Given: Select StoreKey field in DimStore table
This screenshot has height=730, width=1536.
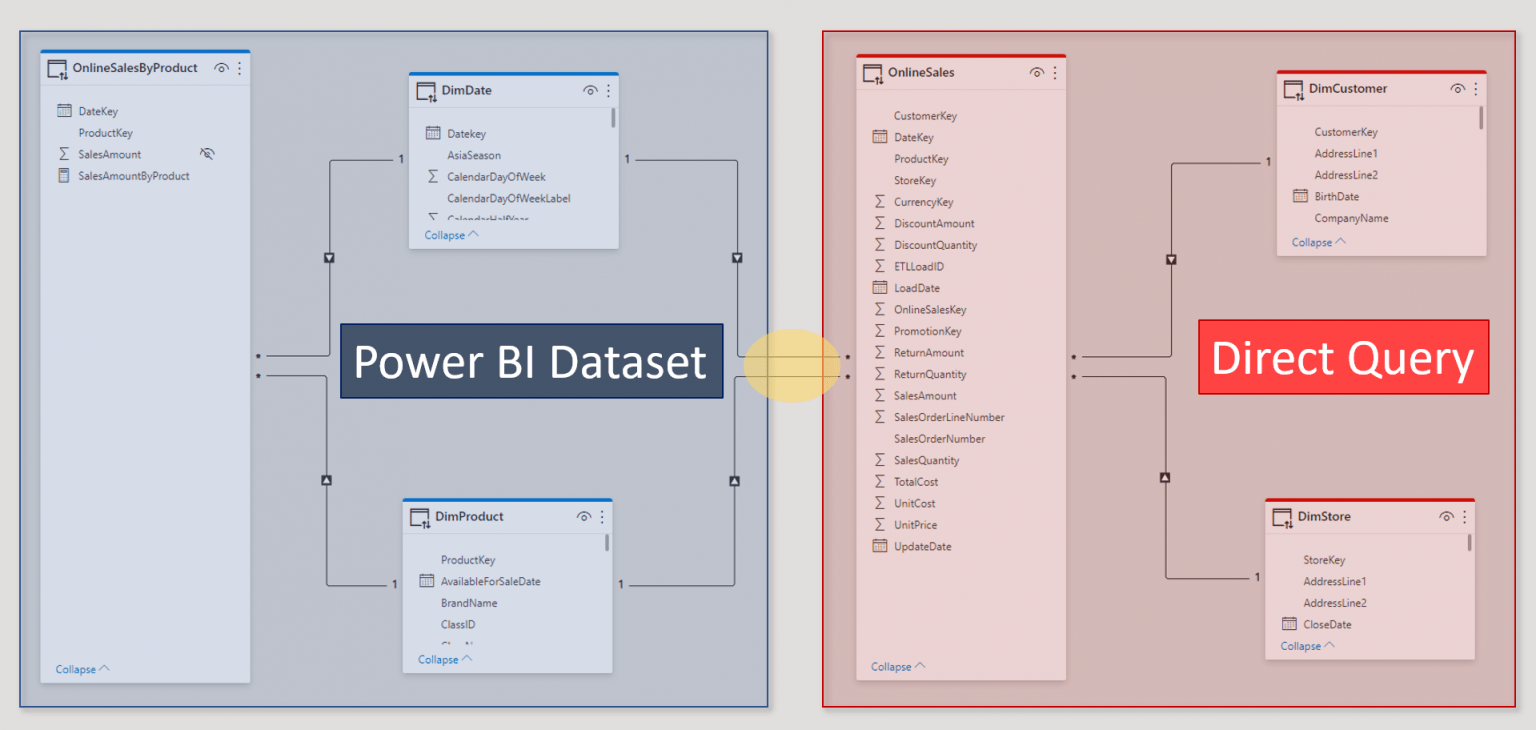Looking at the screenshot, I should pos(1324,560).
